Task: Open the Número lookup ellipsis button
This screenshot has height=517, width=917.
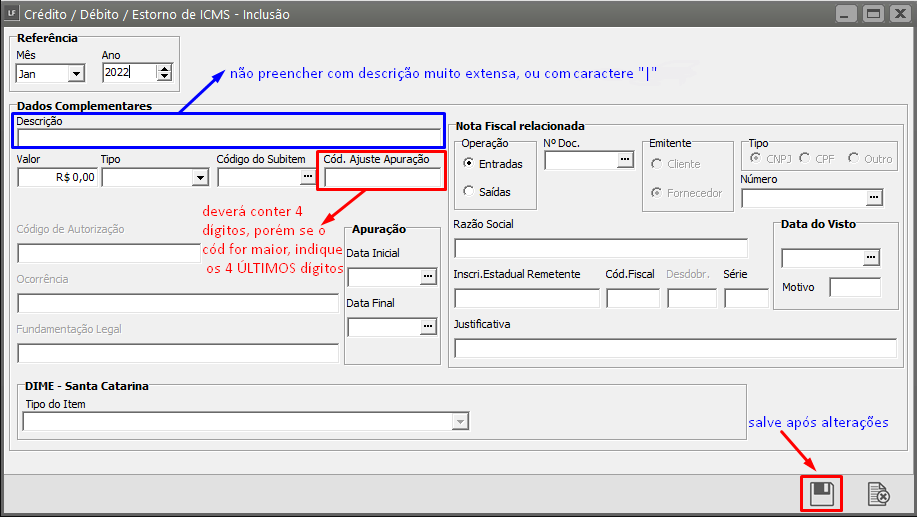Action: click(x=874, y=198)
